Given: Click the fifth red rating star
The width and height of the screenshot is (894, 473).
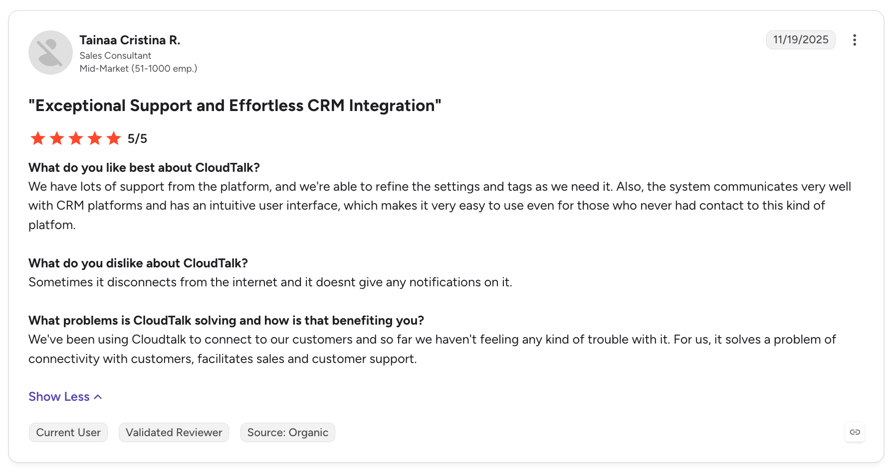Looking at the screenshot, I should point(114,138).
